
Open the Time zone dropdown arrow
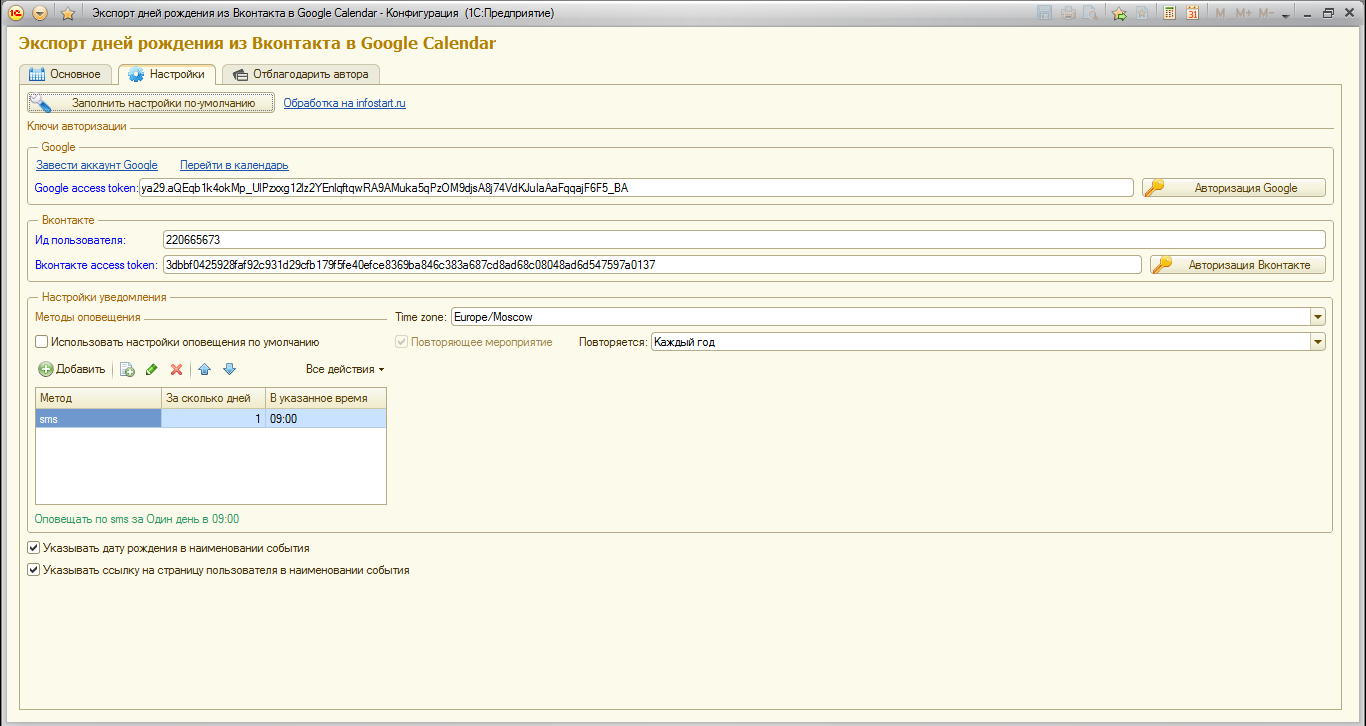tap(1318, 317)
